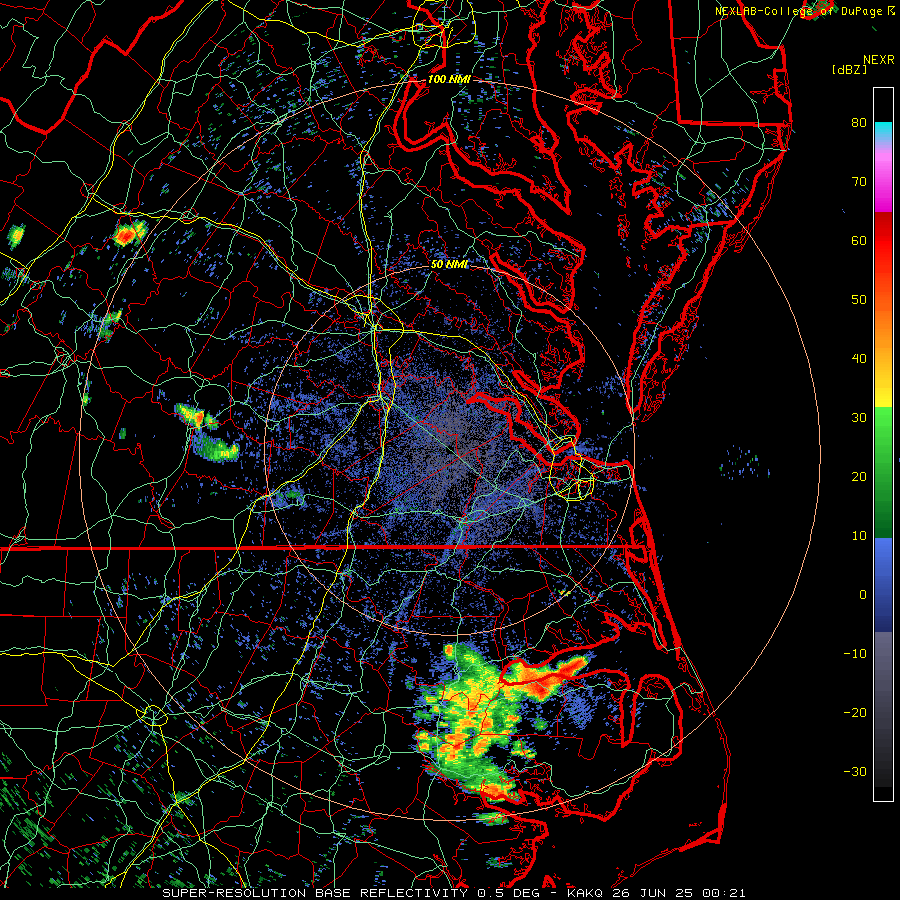Click the "26 JUN 25 00:21" timestamp

coord(679,893)
